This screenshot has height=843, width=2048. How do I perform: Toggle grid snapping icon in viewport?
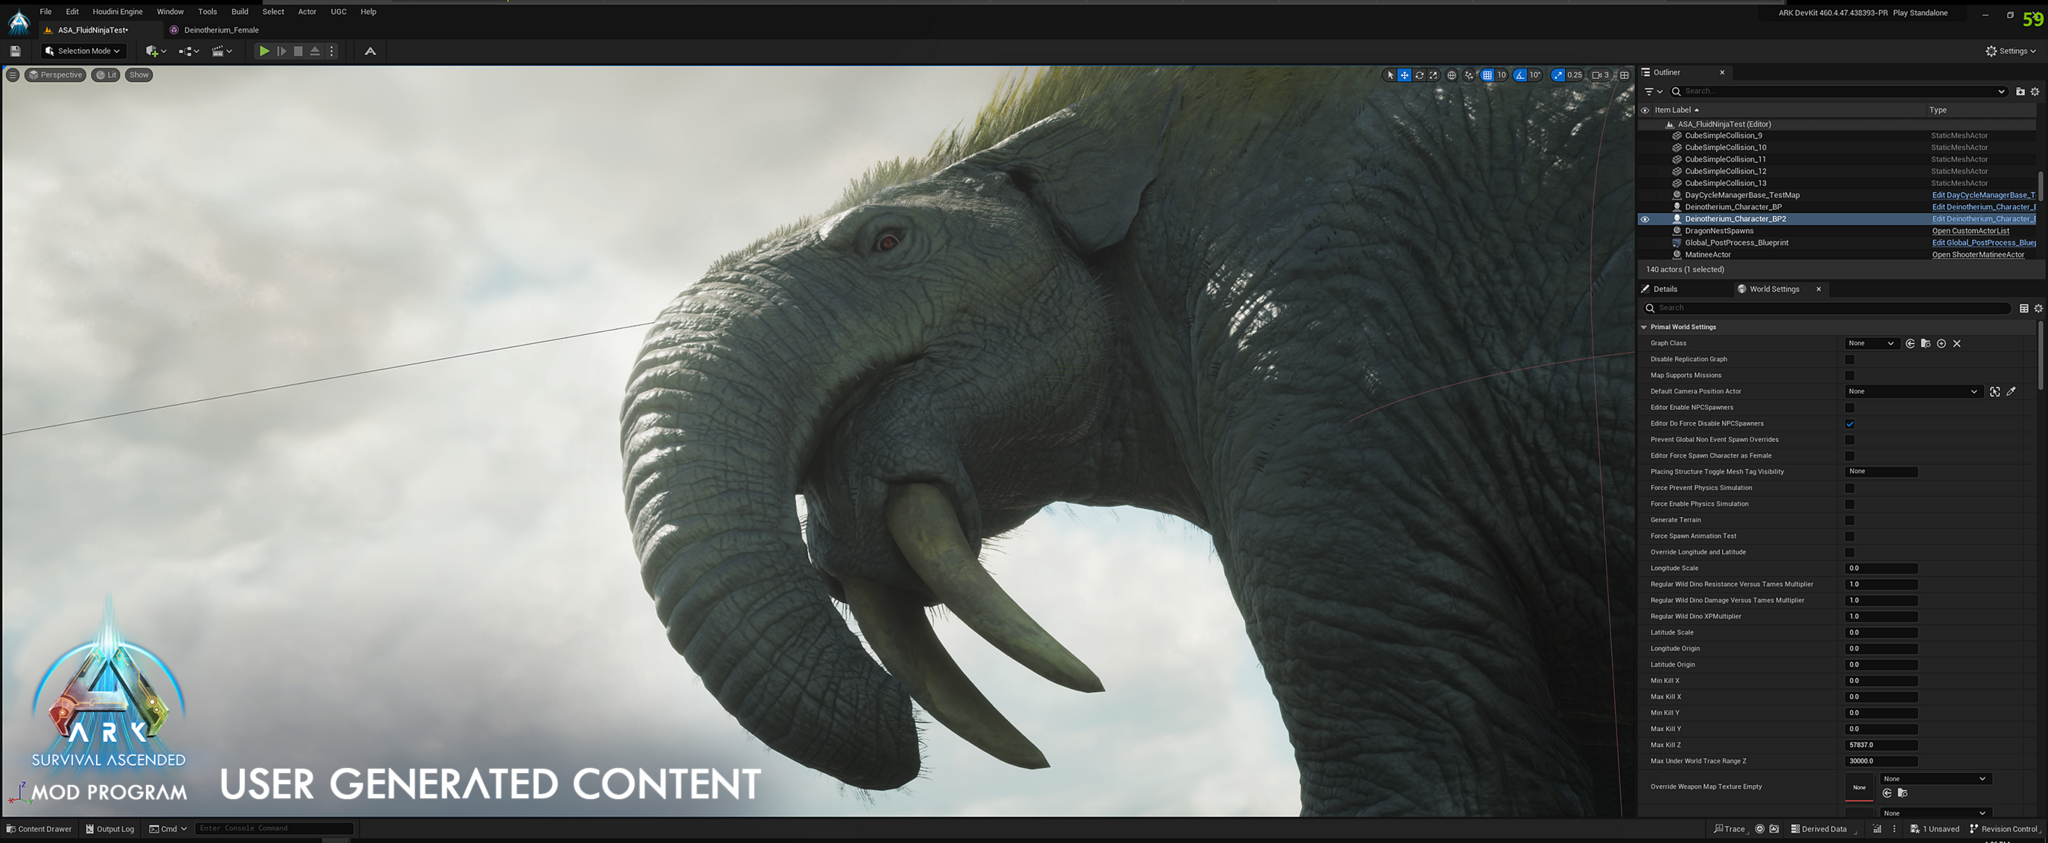(x=1487, y=75)
